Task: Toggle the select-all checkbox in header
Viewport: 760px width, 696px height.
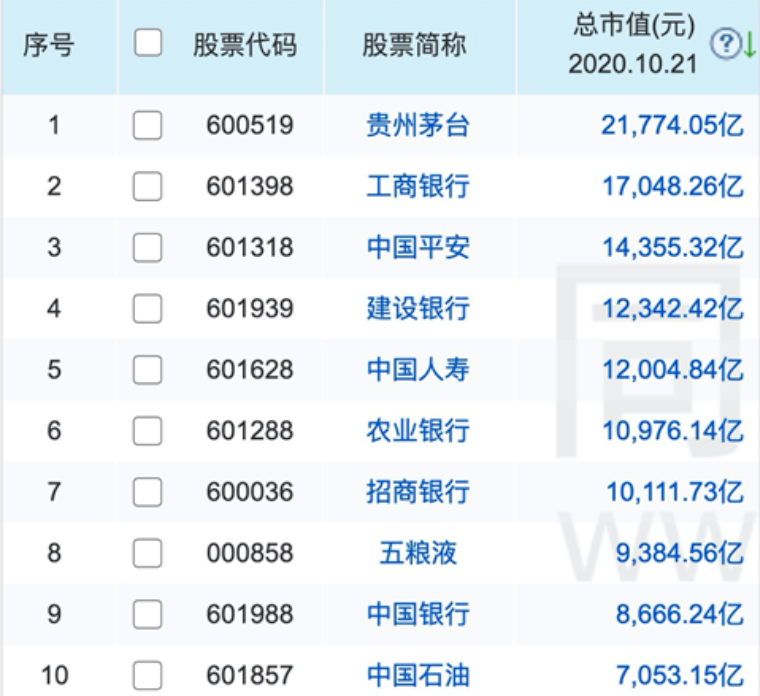Action: [x=148, y=43]
